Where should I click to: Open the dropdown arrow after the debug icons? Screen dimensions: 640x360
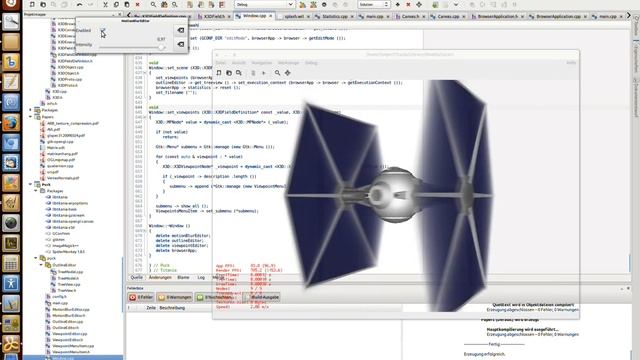pyautogui.click(x=456, y=4)
